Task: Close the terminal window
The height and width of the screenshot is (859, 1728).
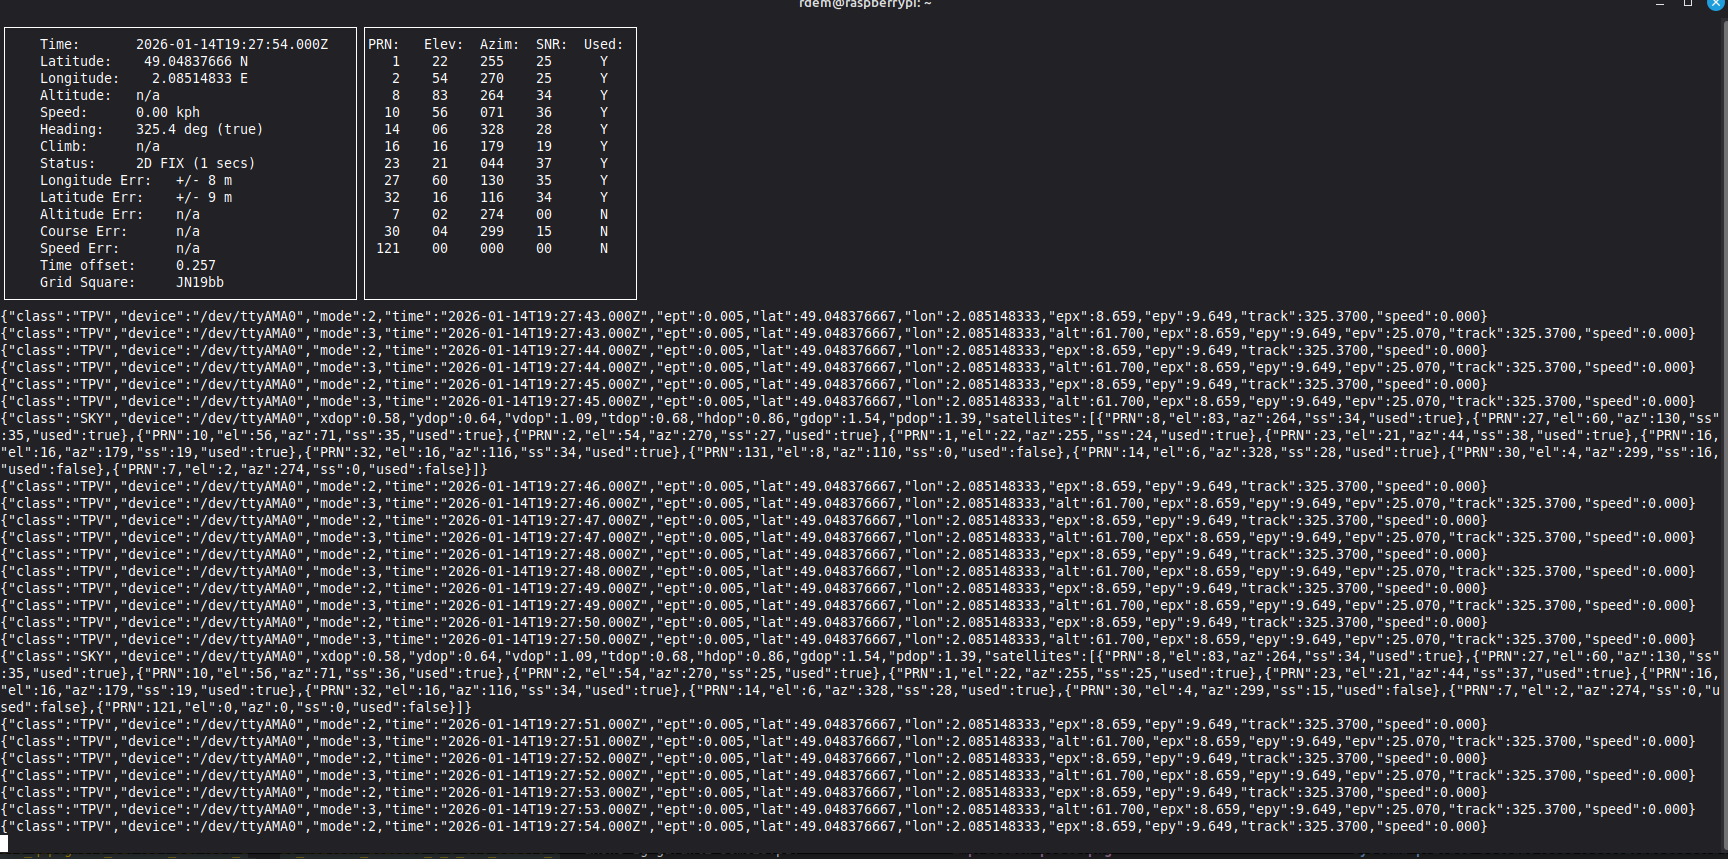Action: 1714,4
